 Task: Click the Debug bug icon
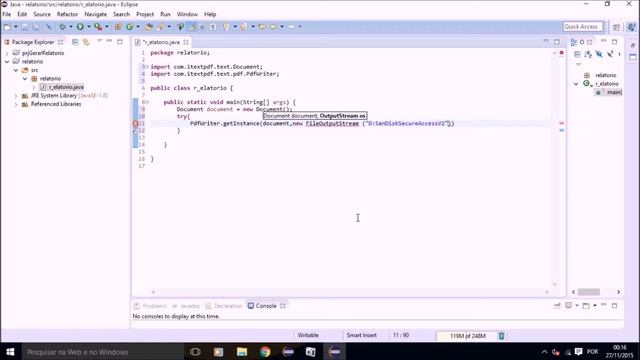tap(62, 27)
